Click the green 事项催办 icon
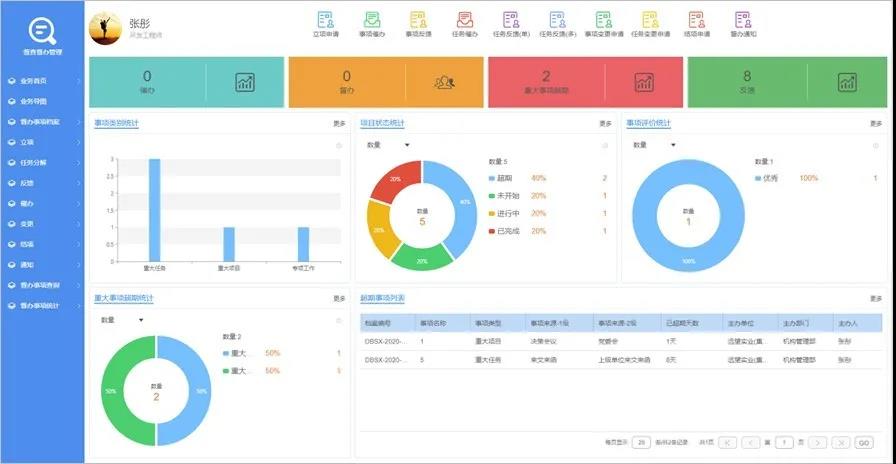Screen dimensions: 896x464 pos(372,20)
